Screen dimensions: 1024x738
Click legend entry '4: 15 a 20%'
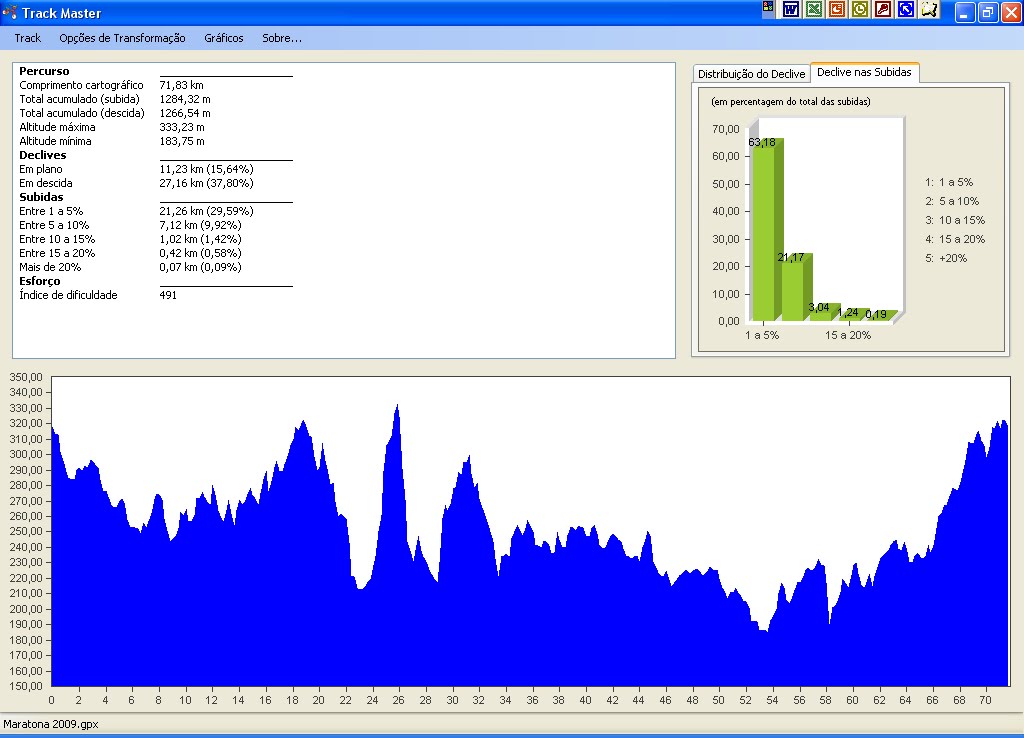[x=955, y=239]
